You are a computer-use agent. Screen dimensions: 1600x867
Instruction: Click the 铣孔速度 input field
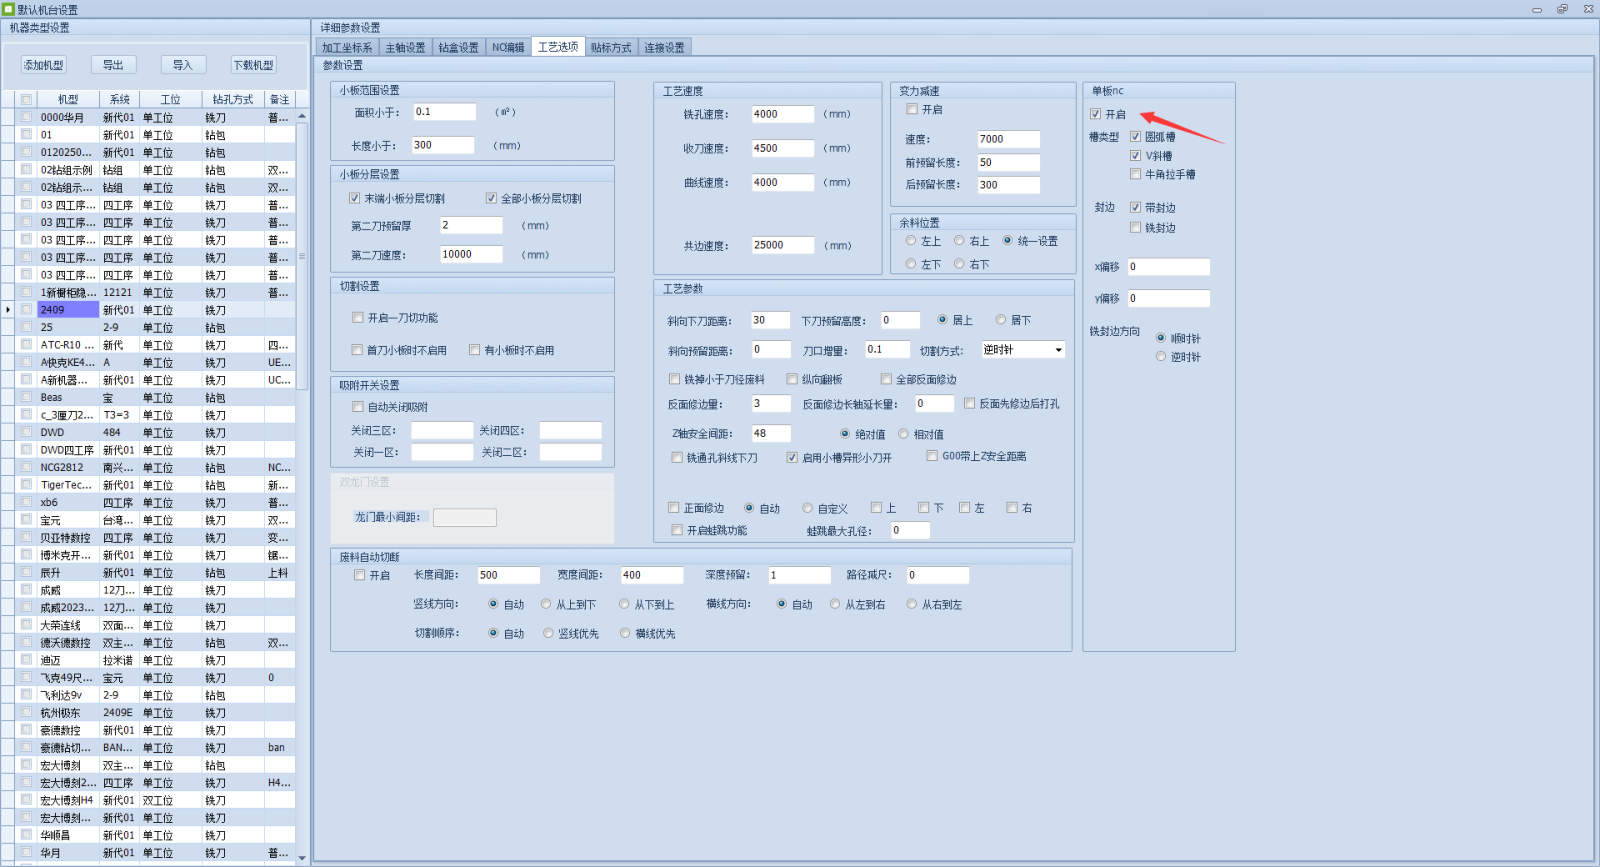click(782, 114)
